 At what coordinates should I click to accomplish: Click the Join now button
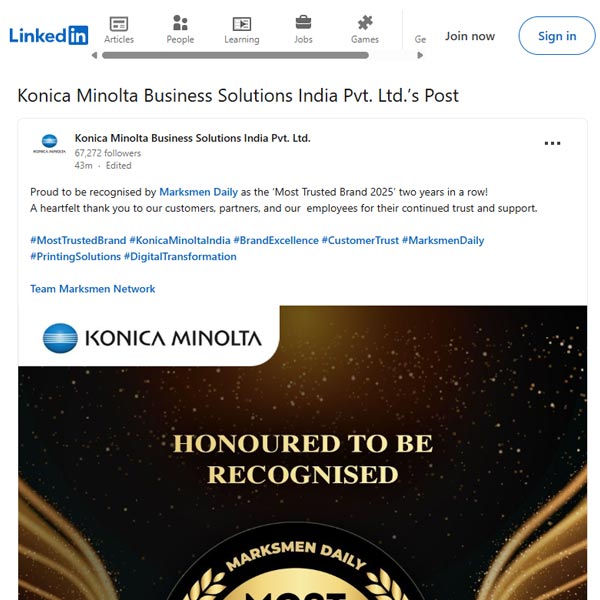[470, 36]
